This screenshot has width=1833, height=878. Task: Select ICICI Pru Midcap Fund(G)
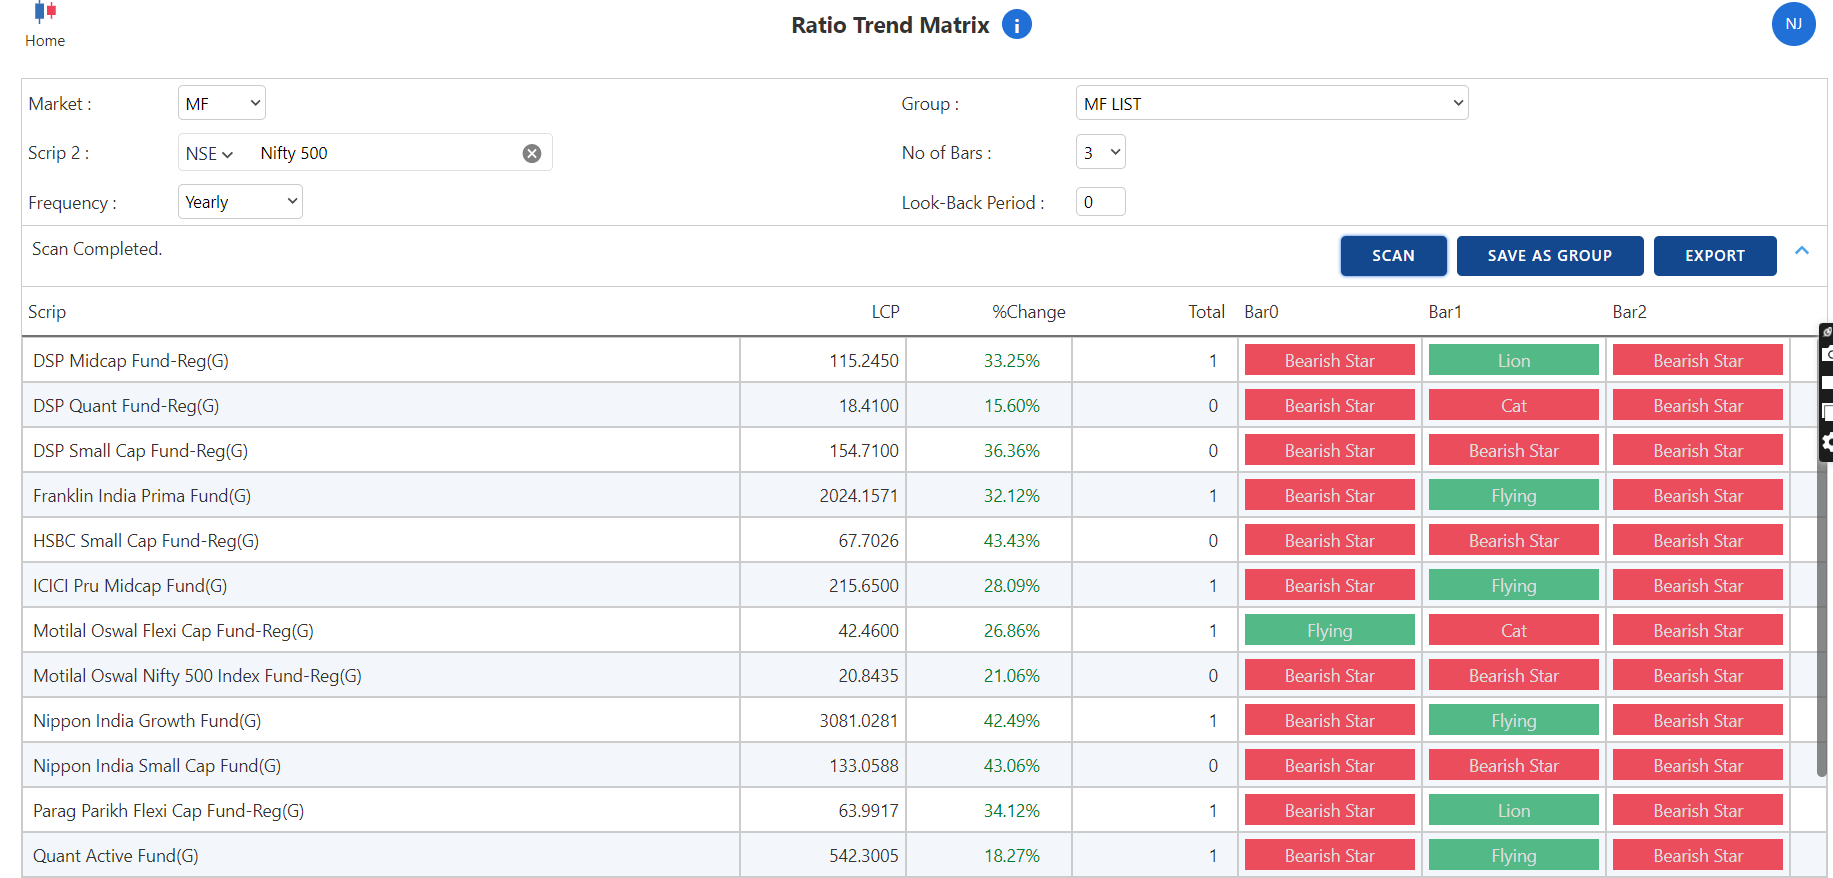coord(130,586)
